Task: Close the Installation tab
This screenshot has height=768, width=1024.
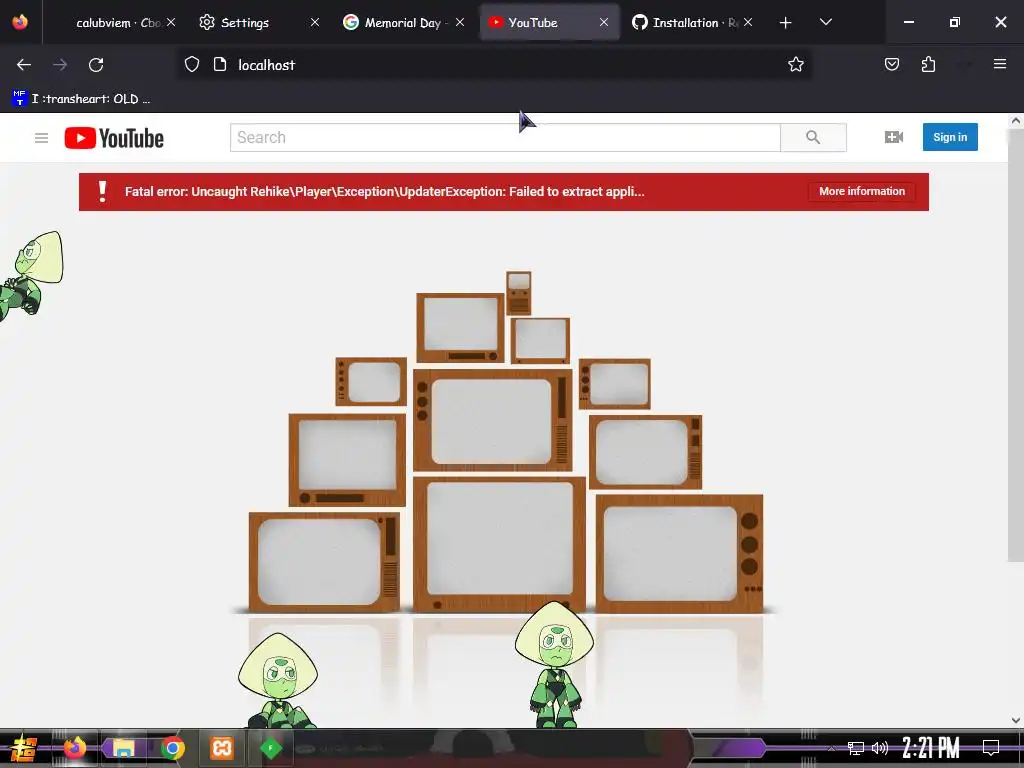Action: pyautogui.click(x=748, y=22)
